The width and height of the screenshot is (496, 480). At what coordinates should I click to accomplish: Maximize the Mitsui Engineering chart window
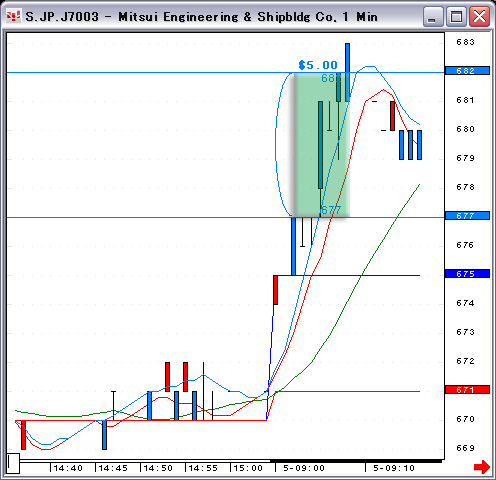456,17
